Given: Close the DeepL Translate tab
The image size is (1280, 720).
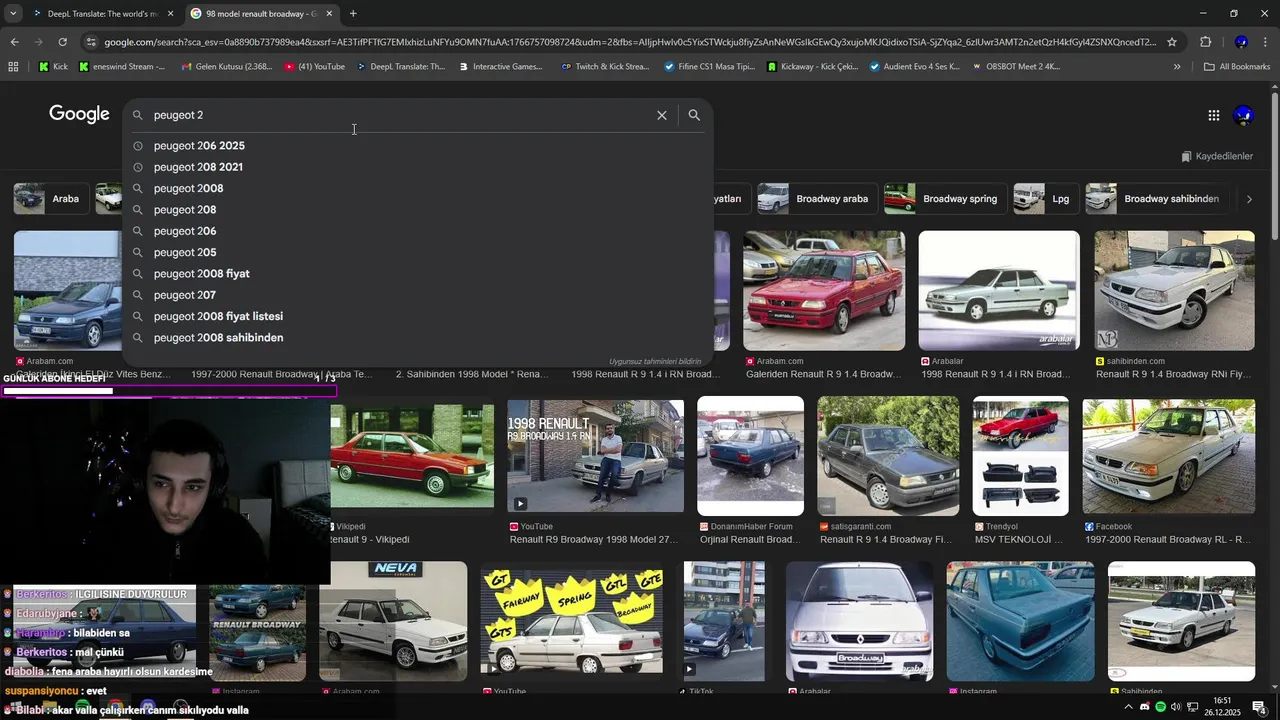Looking at the screenshot, I should 171,14.
